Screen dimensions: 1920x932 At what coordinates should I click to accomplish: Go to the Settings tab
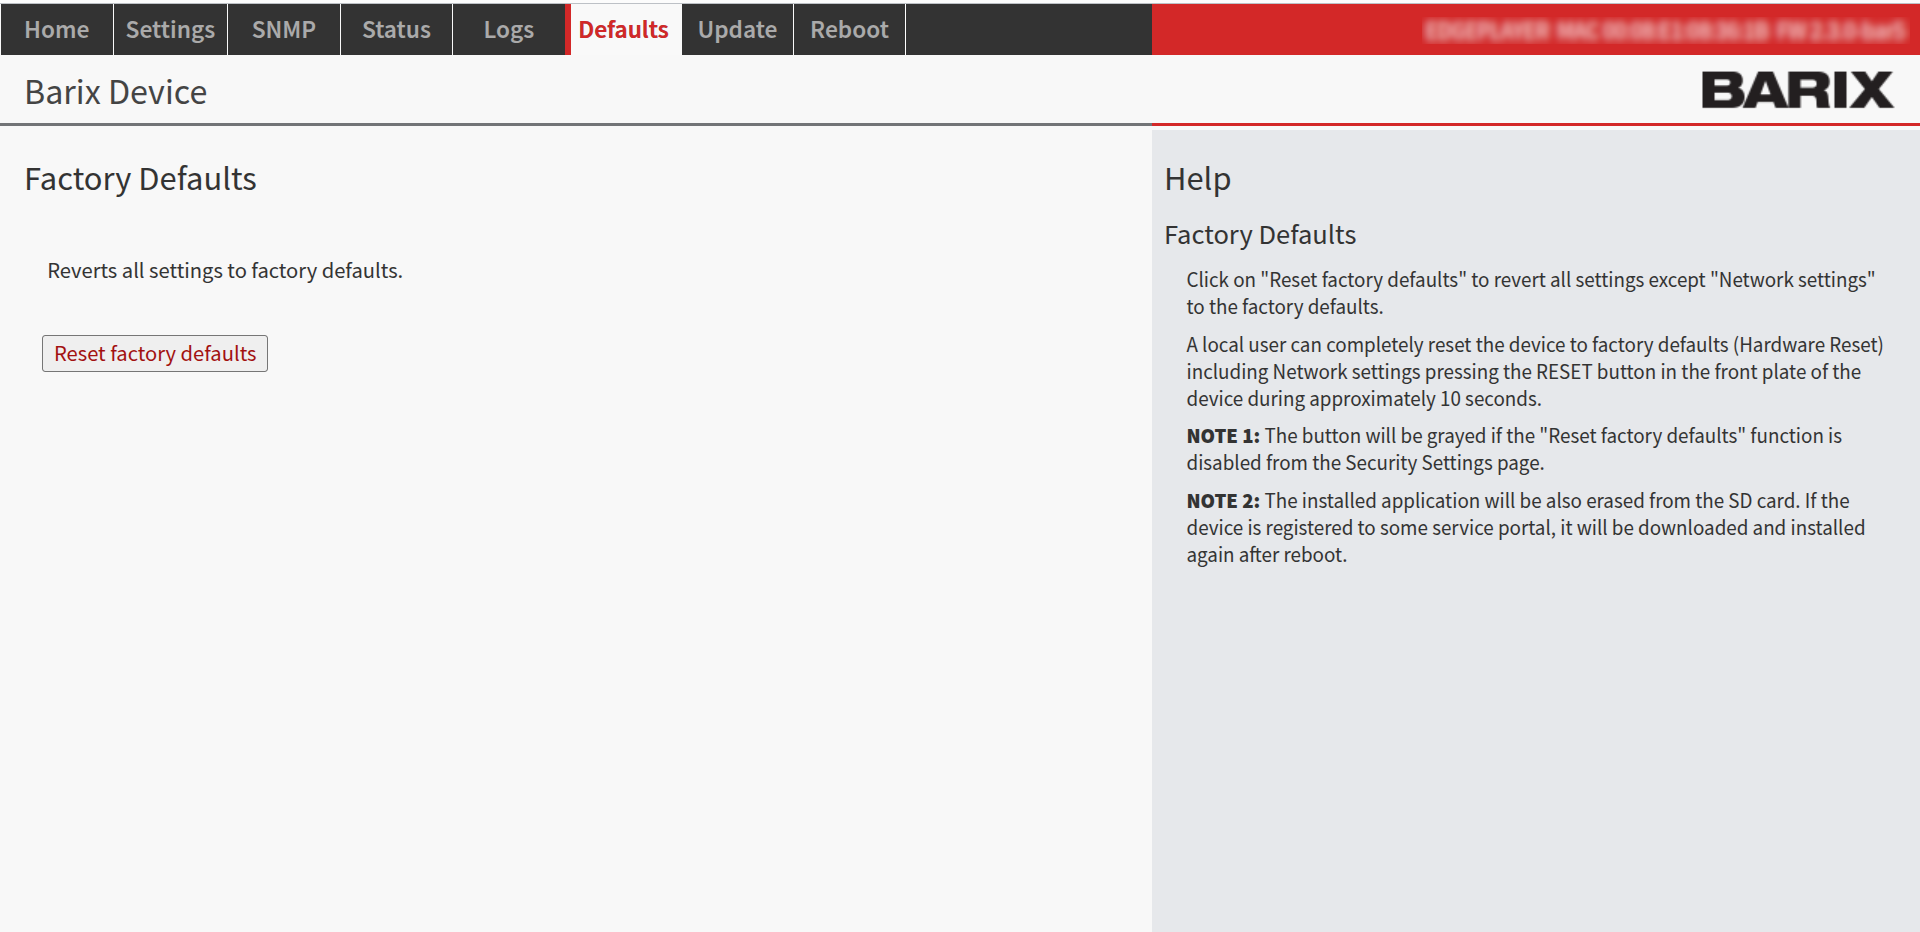(x=170, y=30)
